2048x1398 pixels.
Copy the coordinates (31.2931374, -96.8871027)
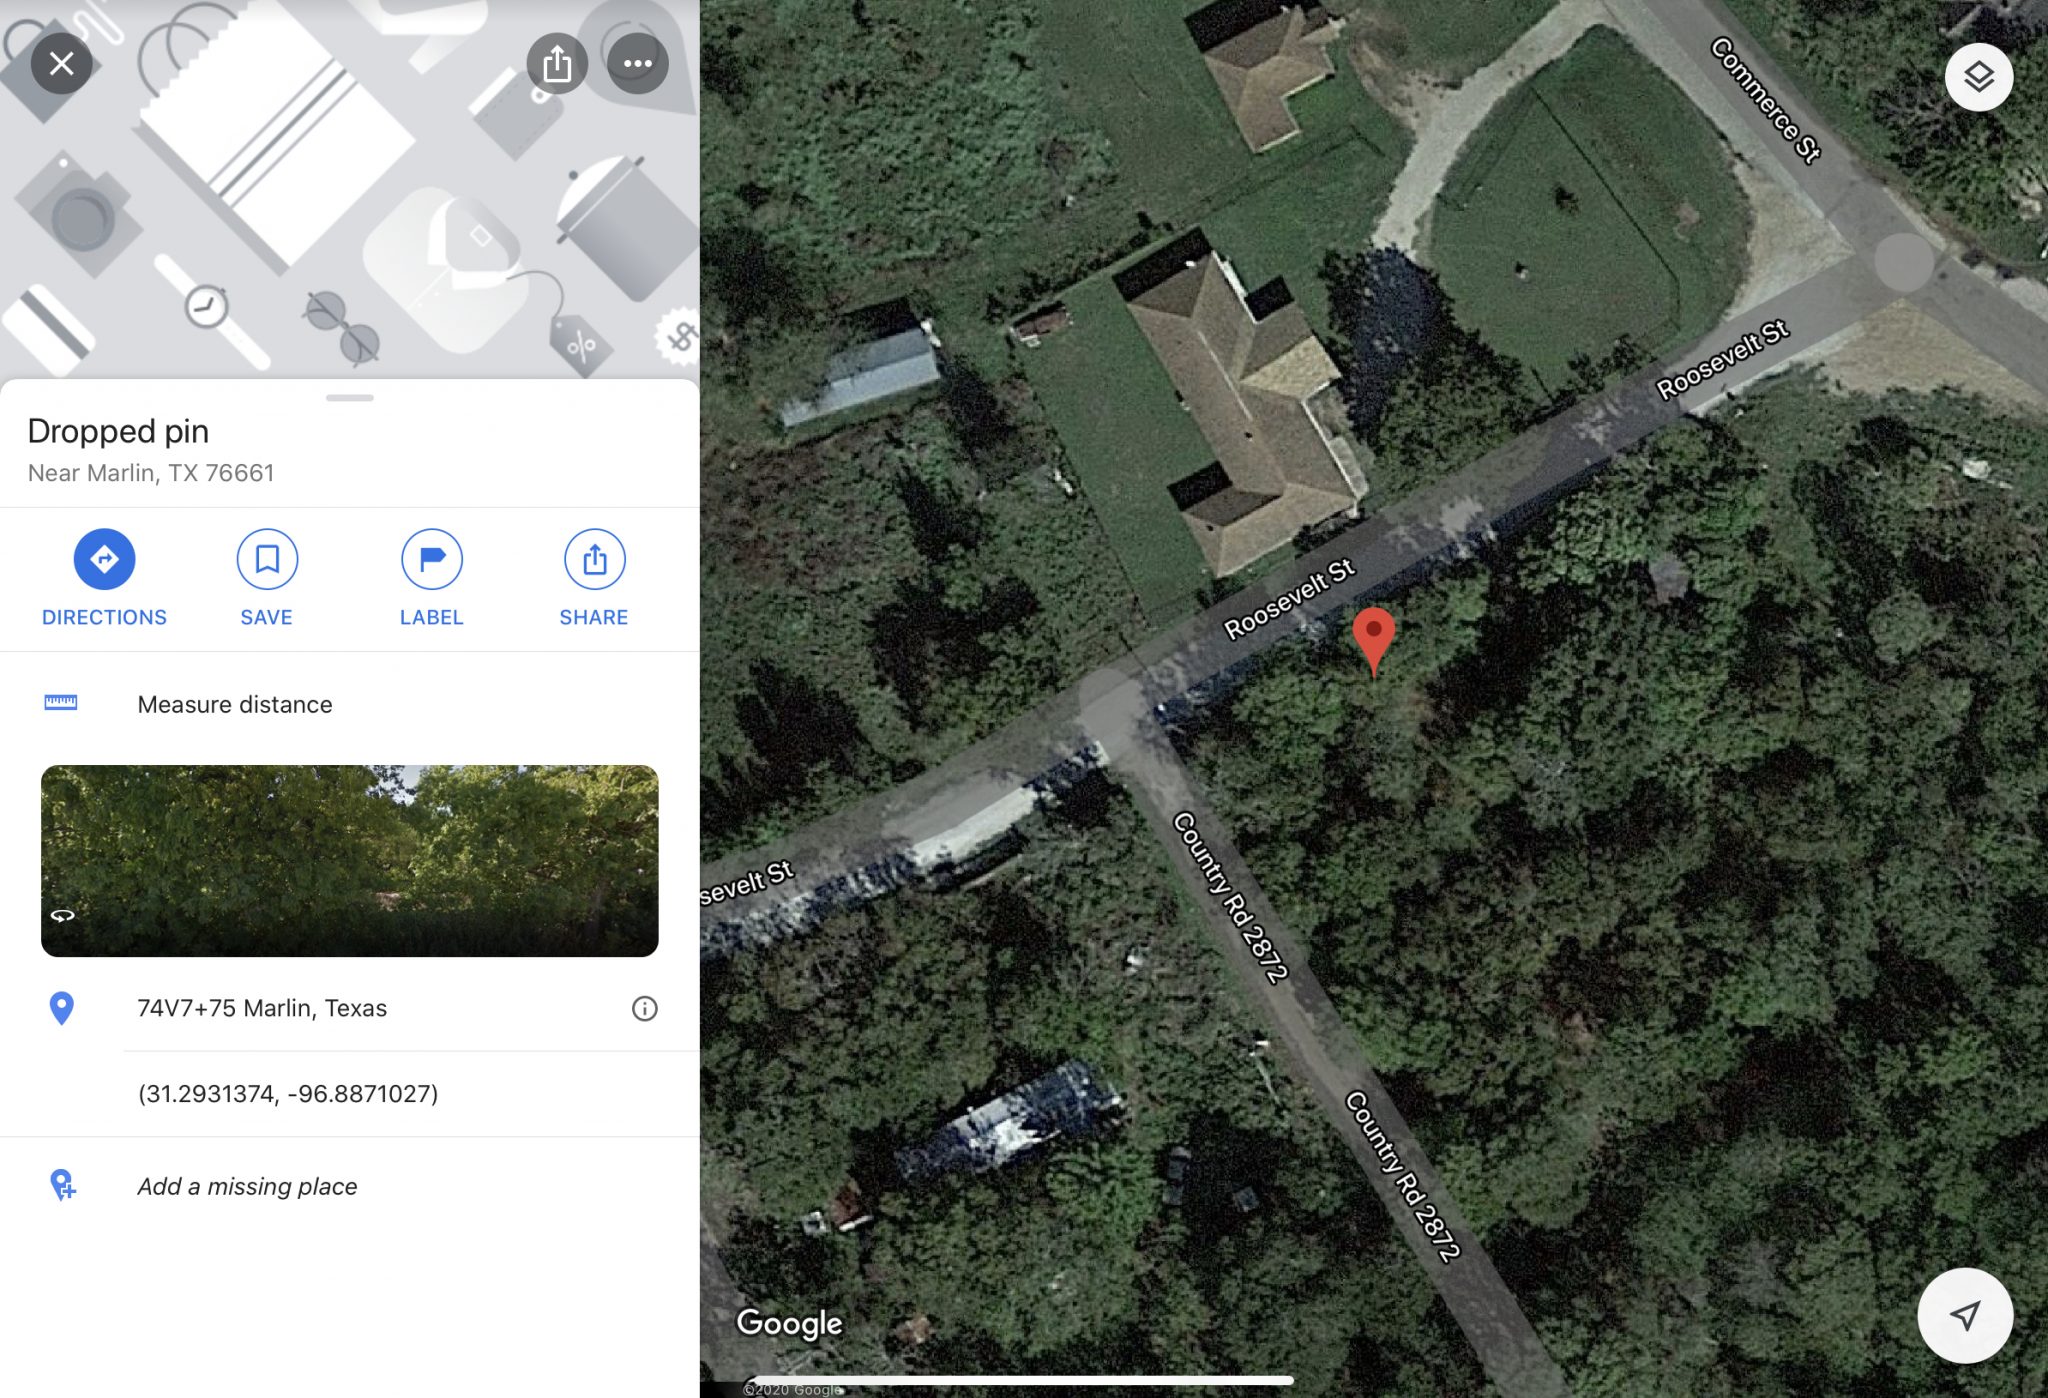click(x=288, y=1093)
